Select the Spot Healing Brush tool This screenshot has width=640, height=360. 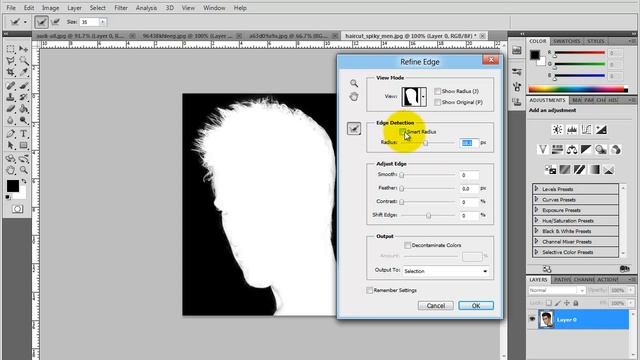tap(11, 86)
